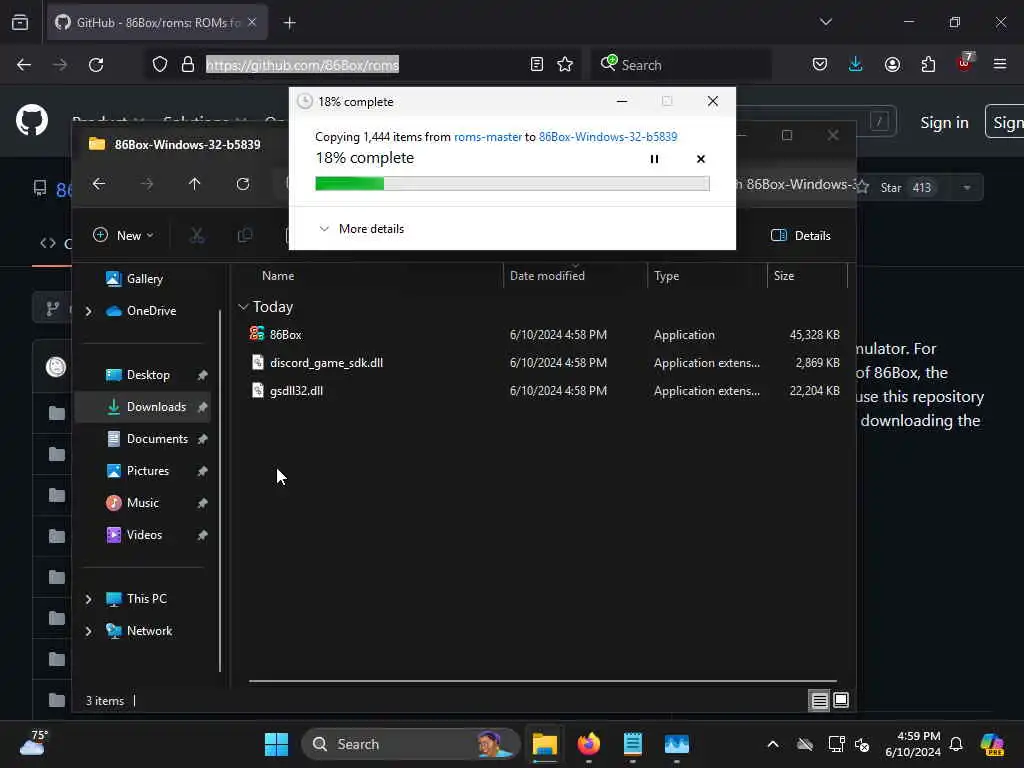
Task: Open a new Firefox tab
Action: click(x=290, y=23)
